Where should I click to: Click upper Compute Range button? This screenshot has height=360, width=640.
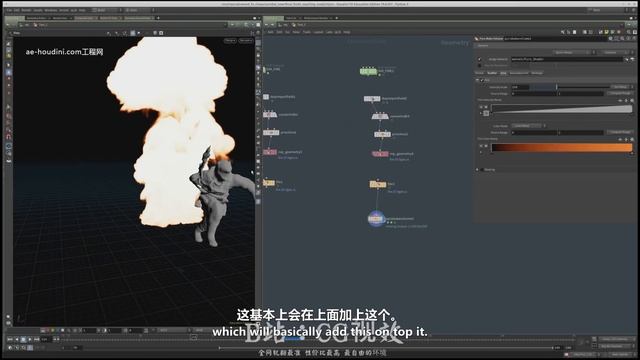(620, 93)
